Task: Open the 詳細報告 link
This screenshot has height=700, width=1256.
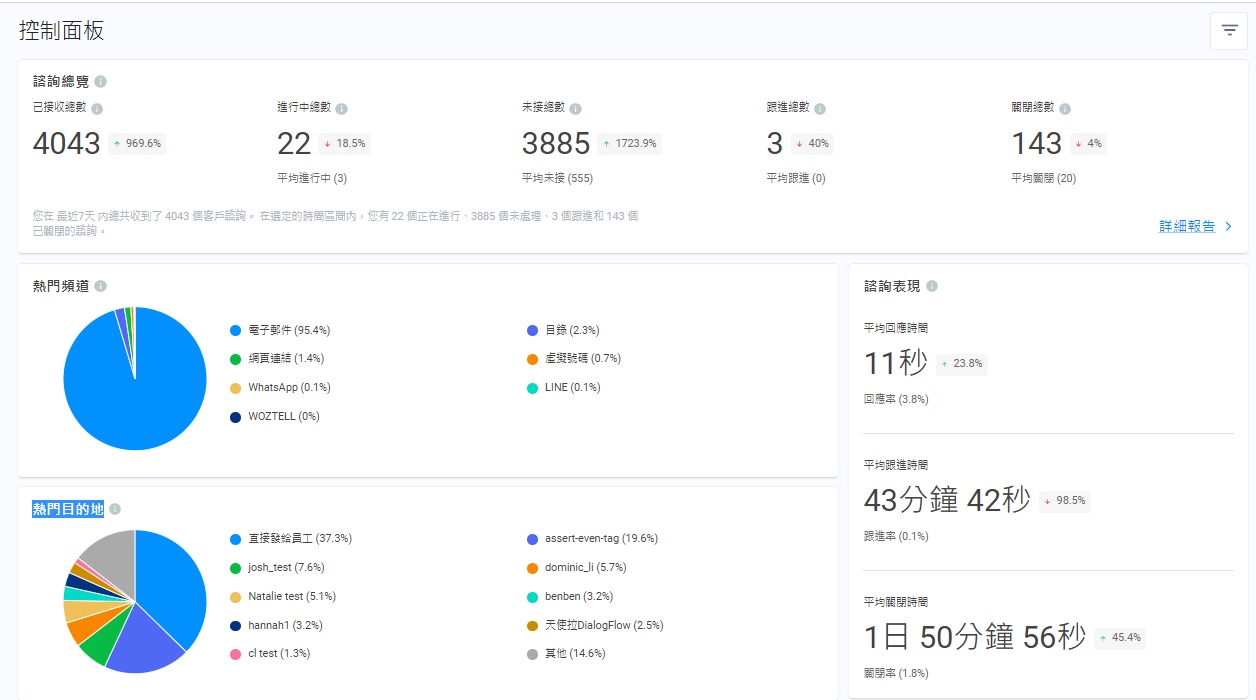Action: [1187, 227]
